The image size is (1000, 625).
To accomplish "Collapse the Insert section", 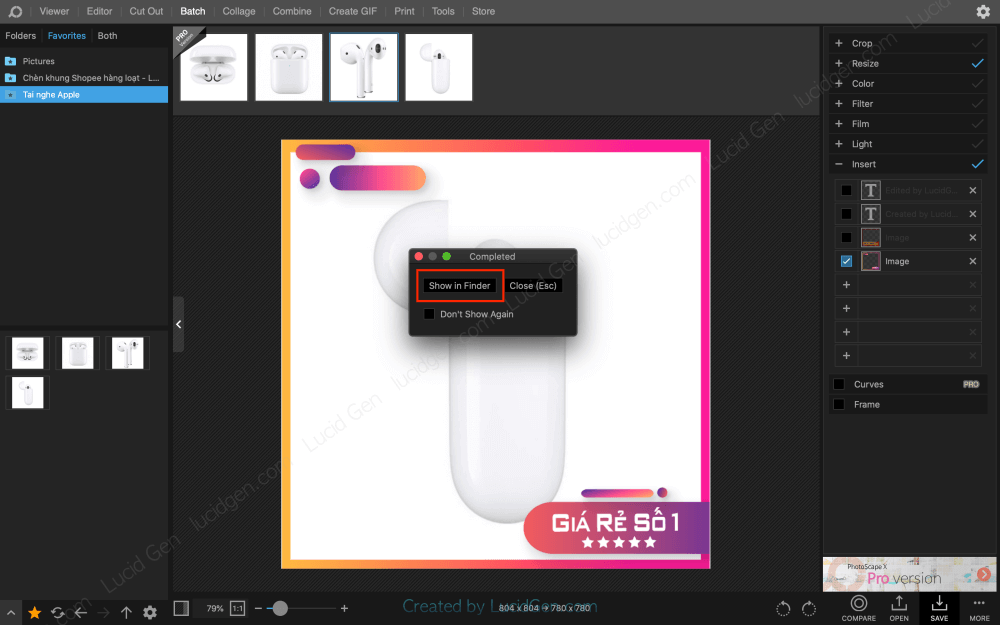I will coord(839,164).
